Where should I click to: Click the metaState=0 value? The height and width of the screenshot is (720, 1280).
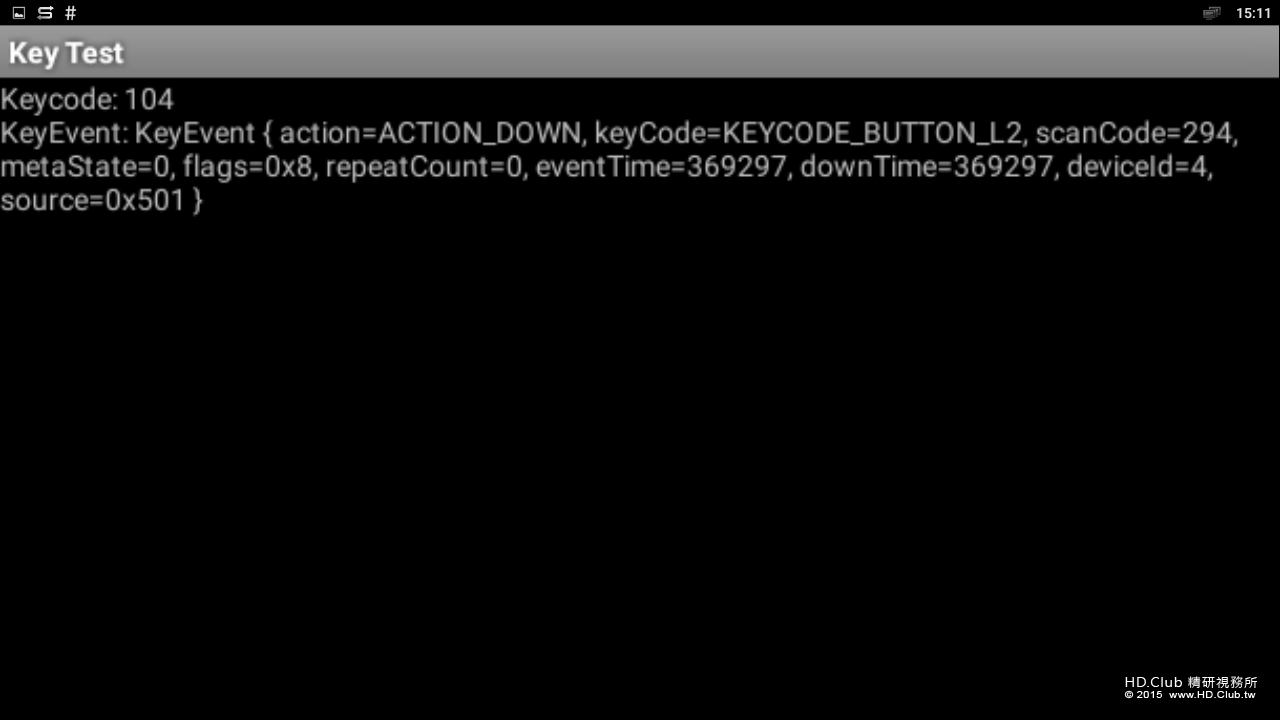click(86, 167)
